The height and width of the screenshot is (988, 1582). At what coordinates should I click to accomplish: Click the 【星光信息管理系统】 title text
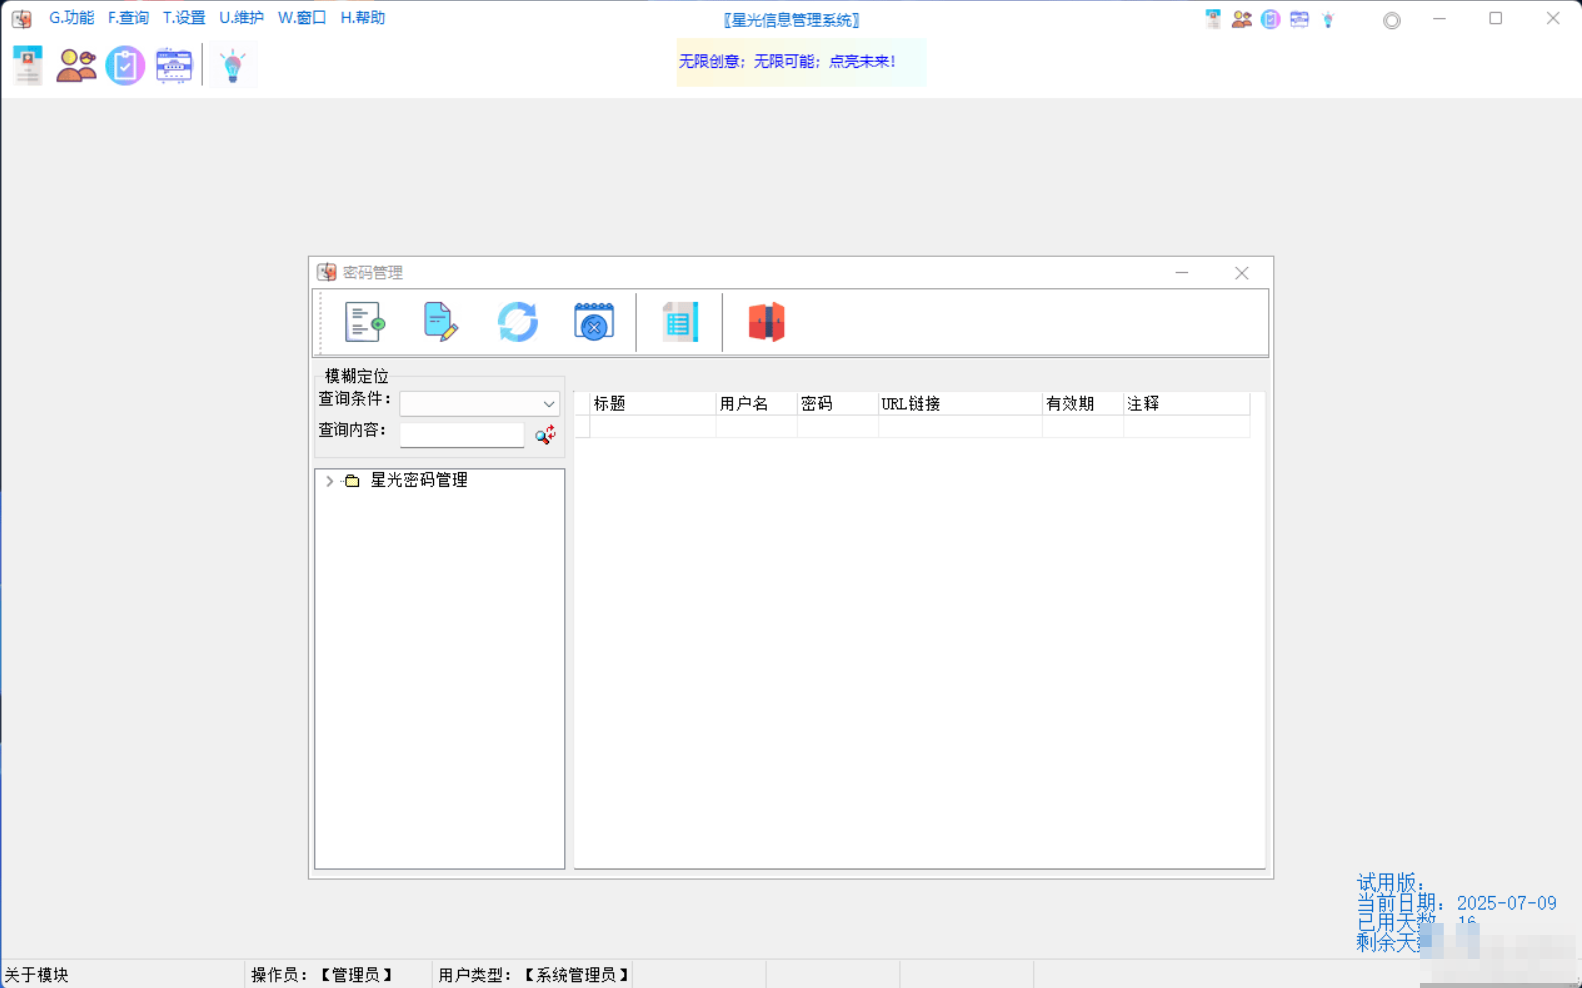click(791, 20)
